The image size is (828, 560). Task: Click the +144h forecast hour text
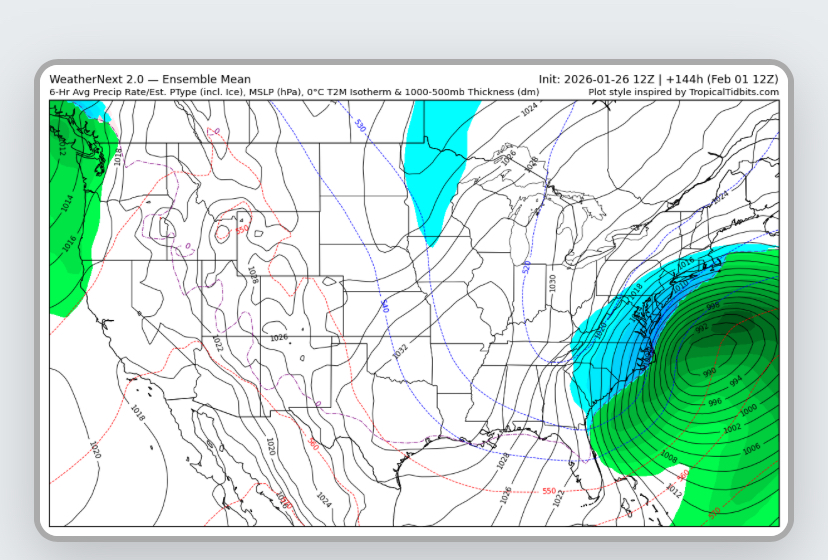tap(681, 79)
